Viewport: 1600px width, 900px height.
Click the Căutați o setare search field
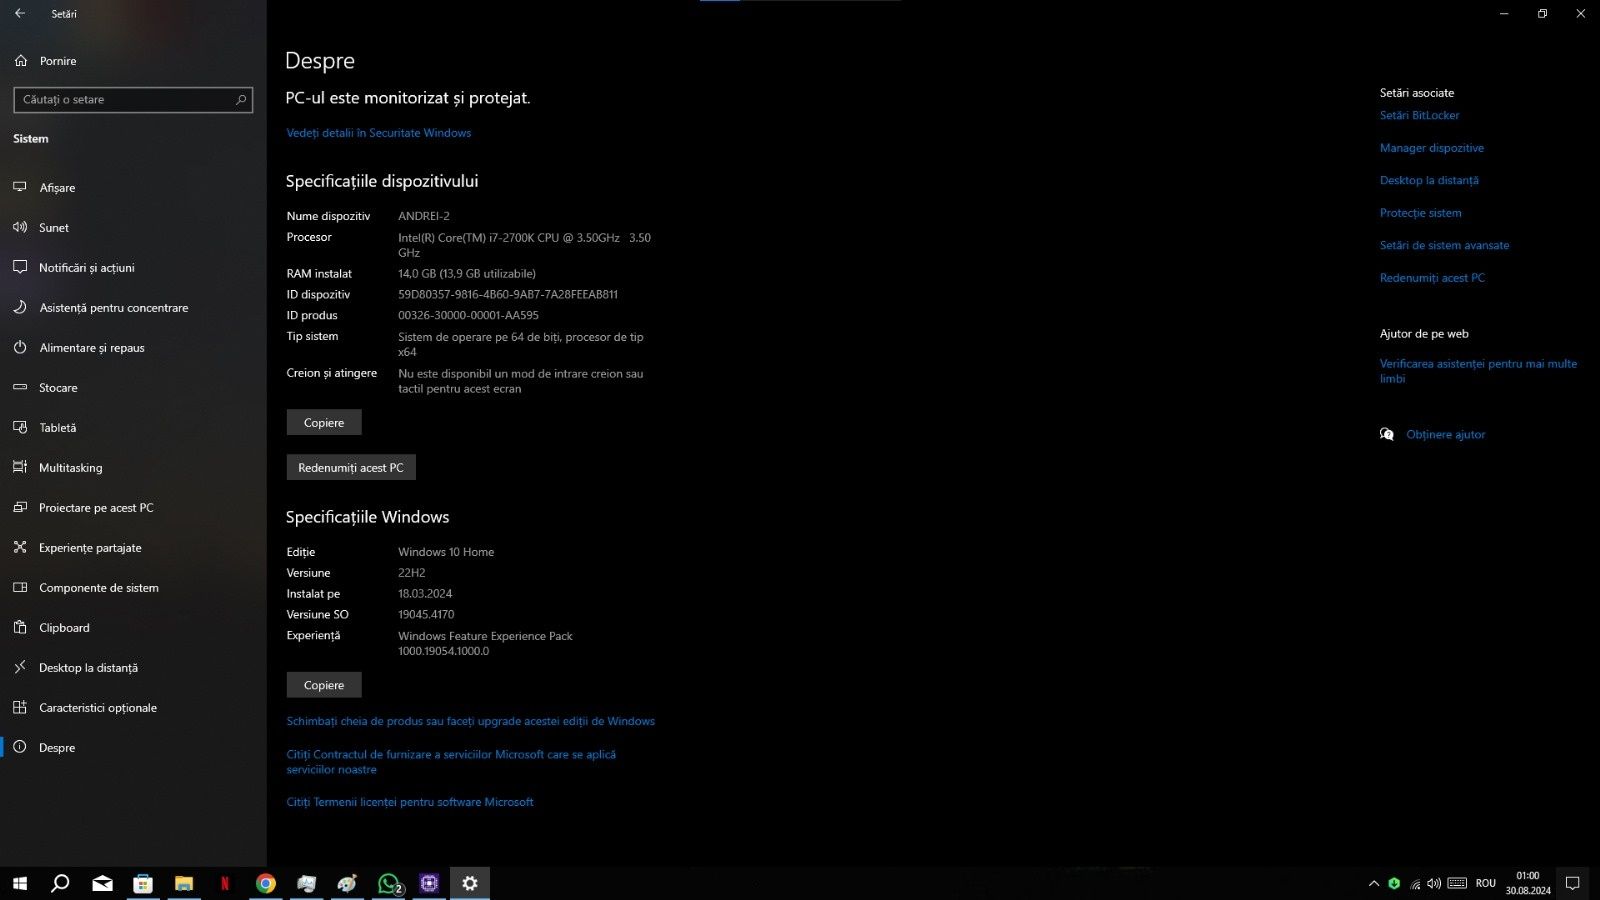click(x=133, y=100)
